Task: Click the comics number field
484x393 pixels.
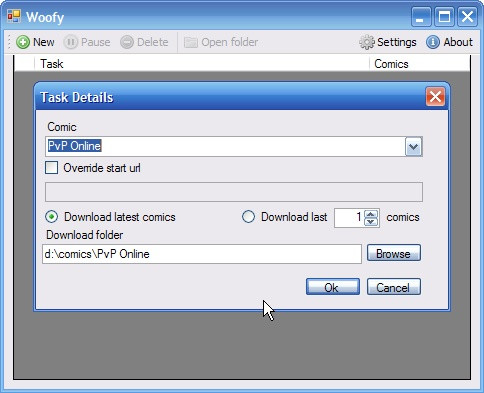Action: click(349, 218)
